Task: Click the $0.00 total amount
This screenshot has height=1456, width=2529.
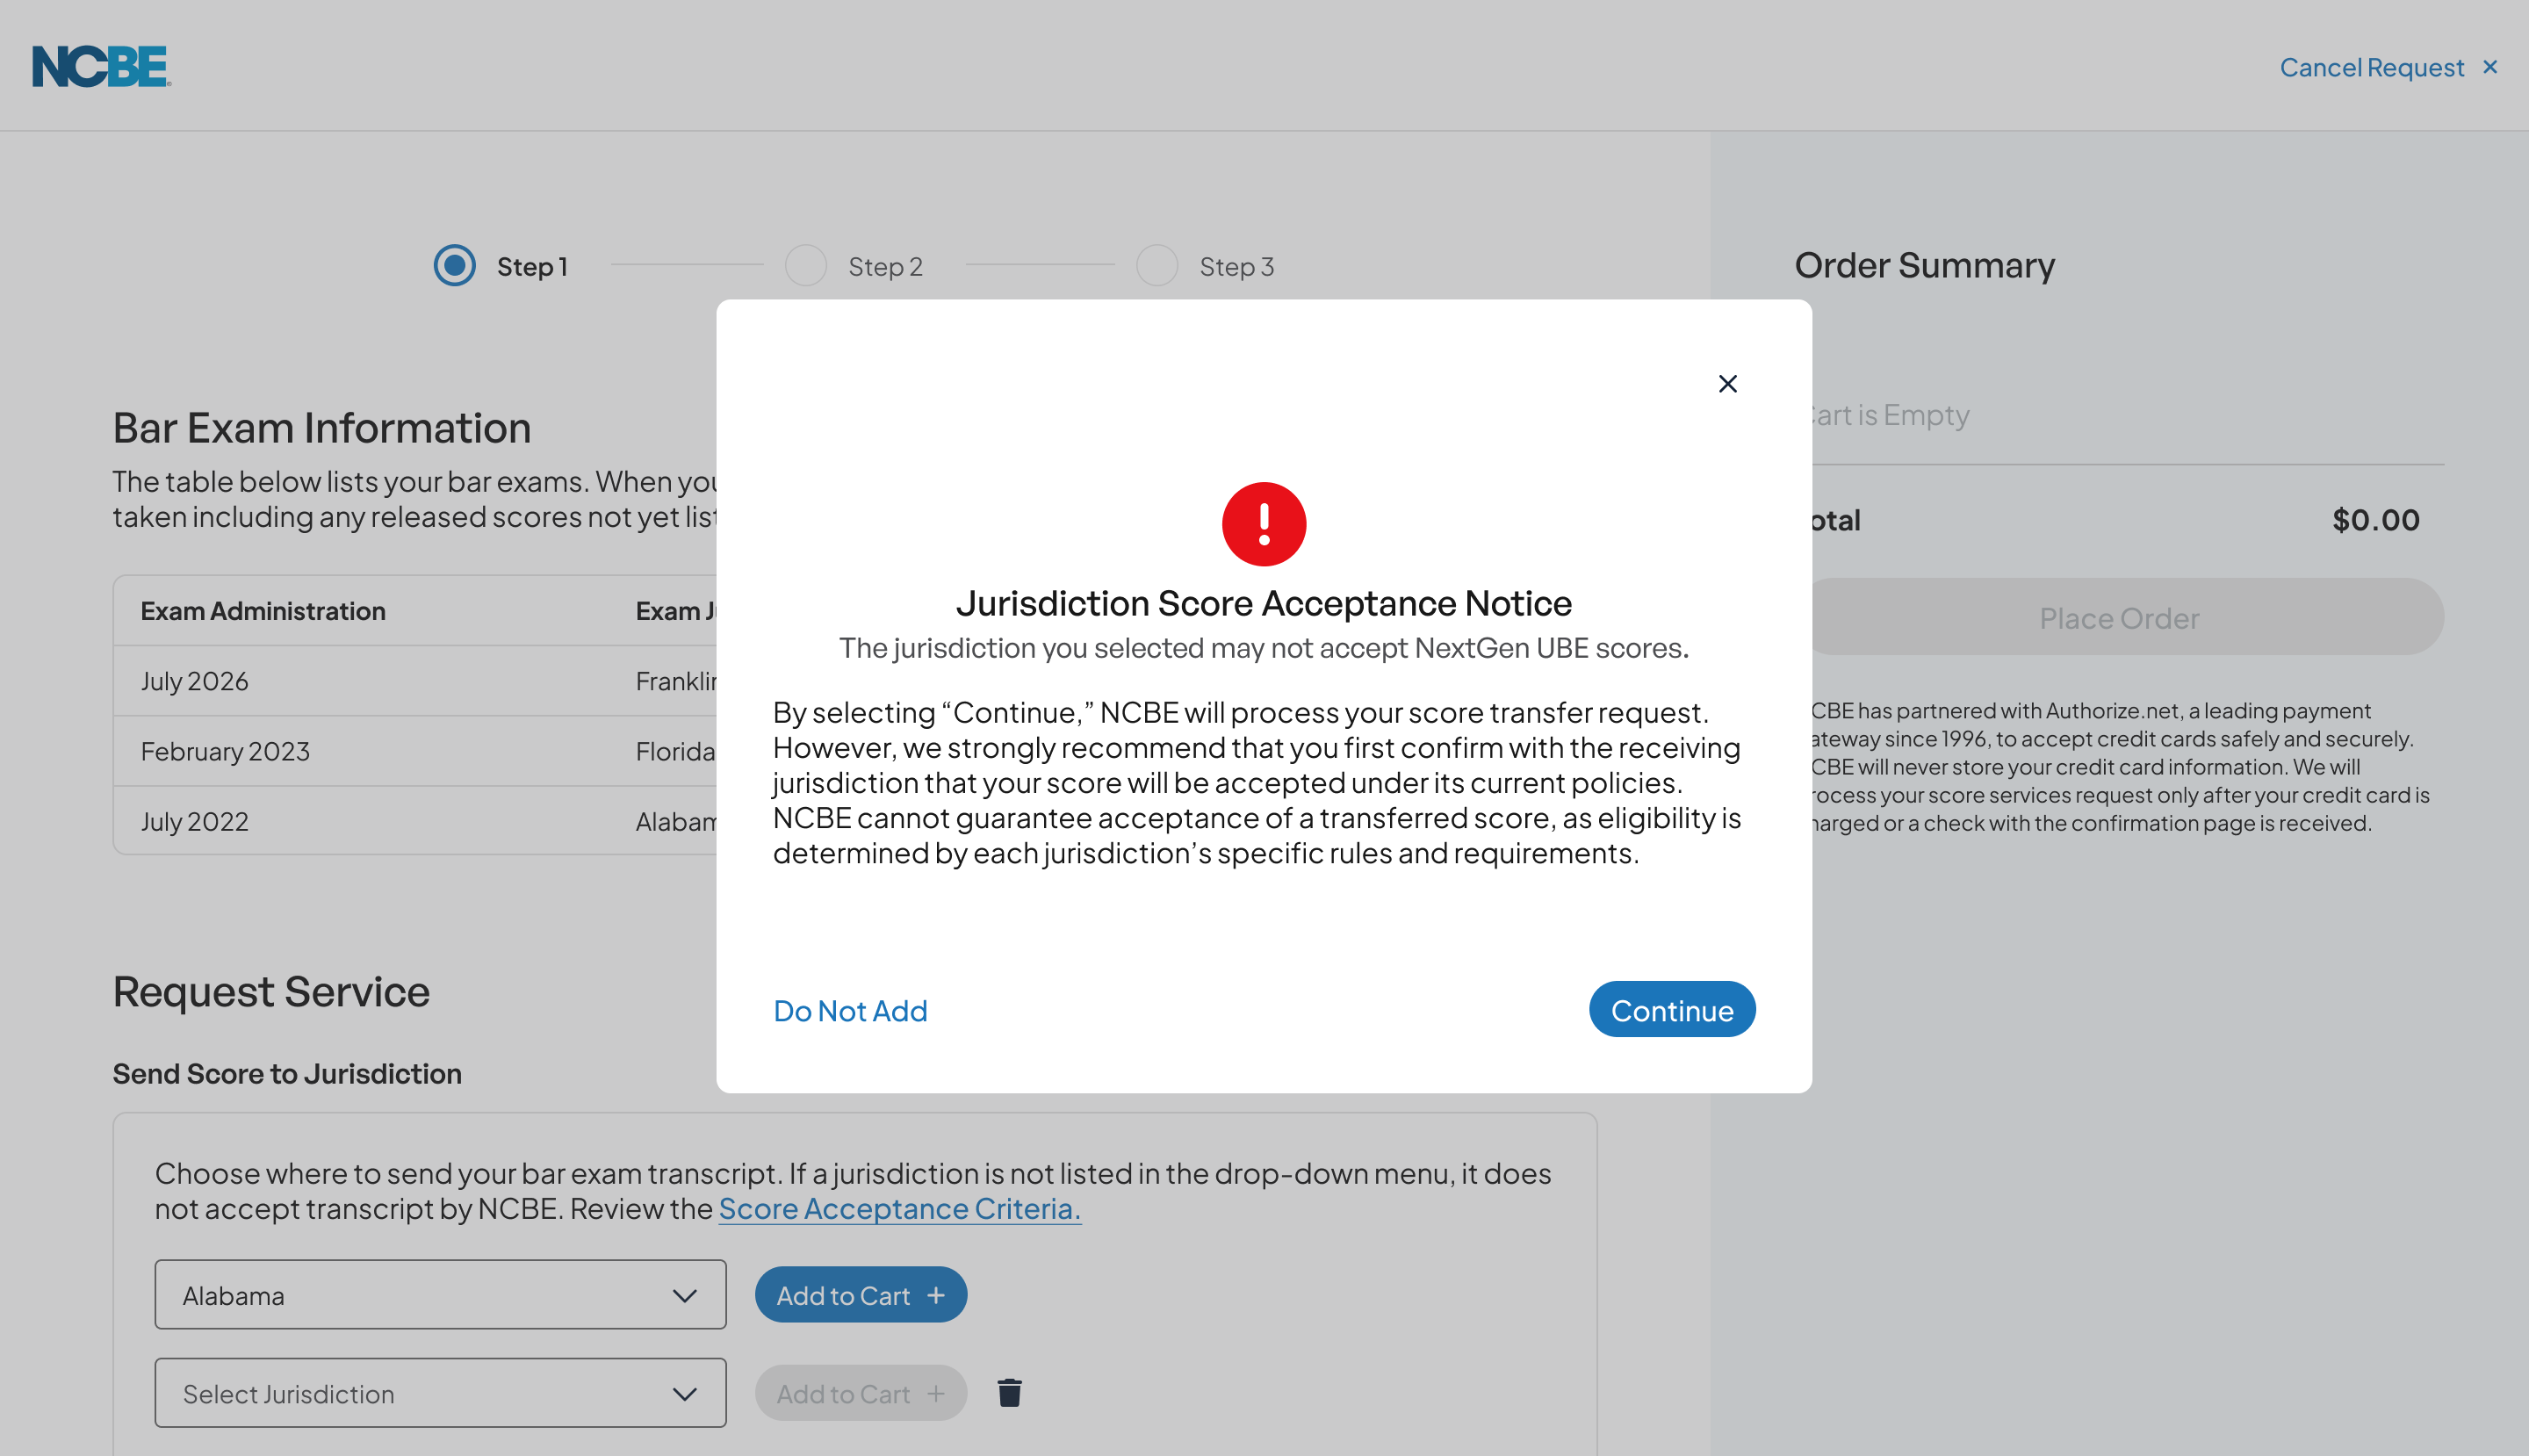Action: (2376, 520)
